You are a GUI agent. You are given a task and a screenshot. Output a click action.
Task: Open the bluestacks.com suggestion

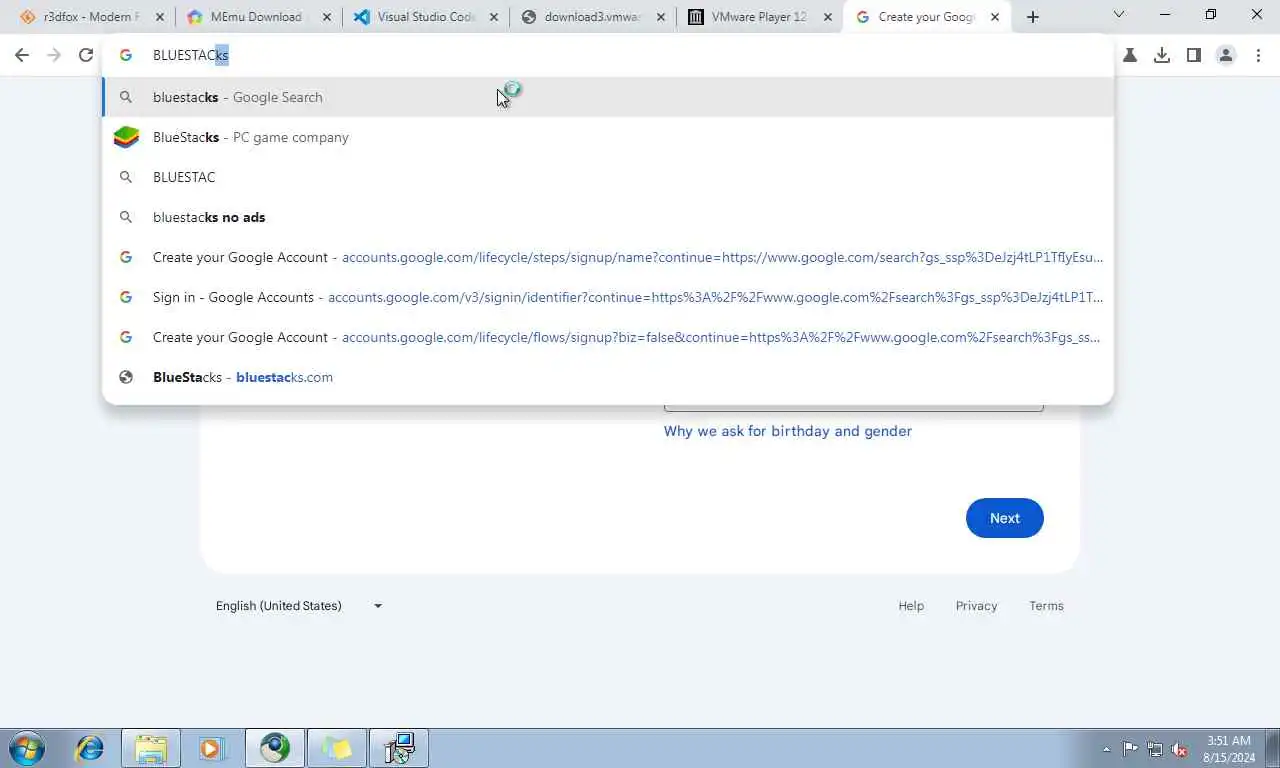tap(608, 377)
